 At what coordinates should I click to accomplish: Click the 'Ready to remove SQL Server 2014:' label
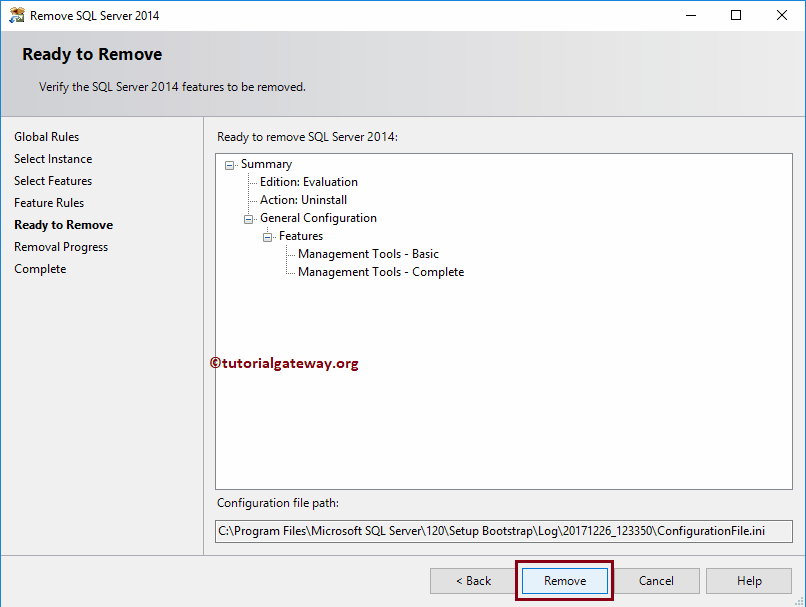pyautogui.click(x=307, y=137)
